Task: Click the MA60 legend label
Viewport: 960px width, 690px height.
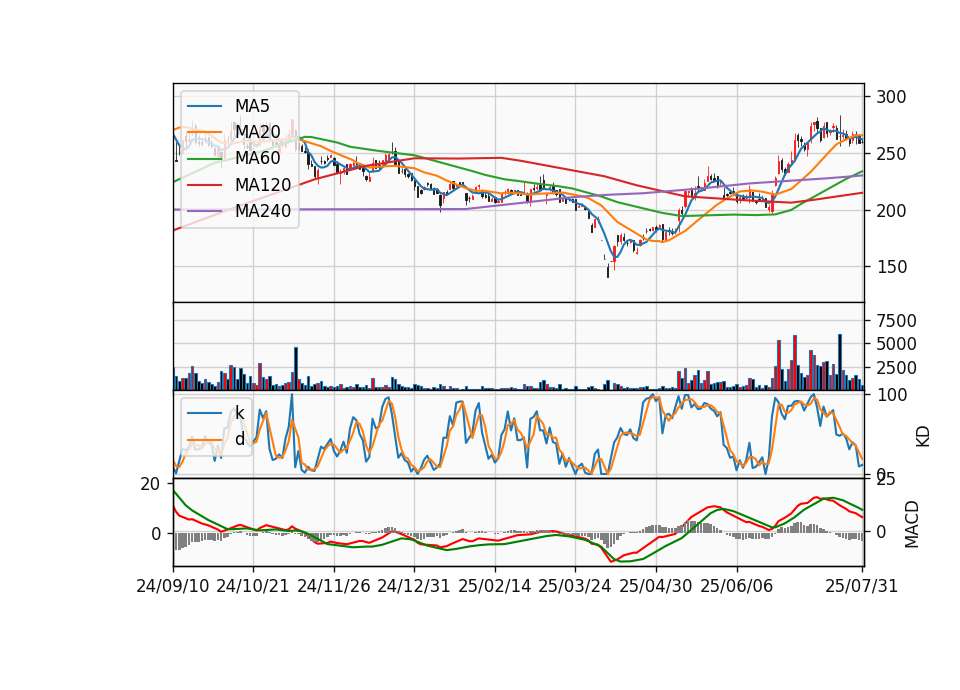Action: 257,158
